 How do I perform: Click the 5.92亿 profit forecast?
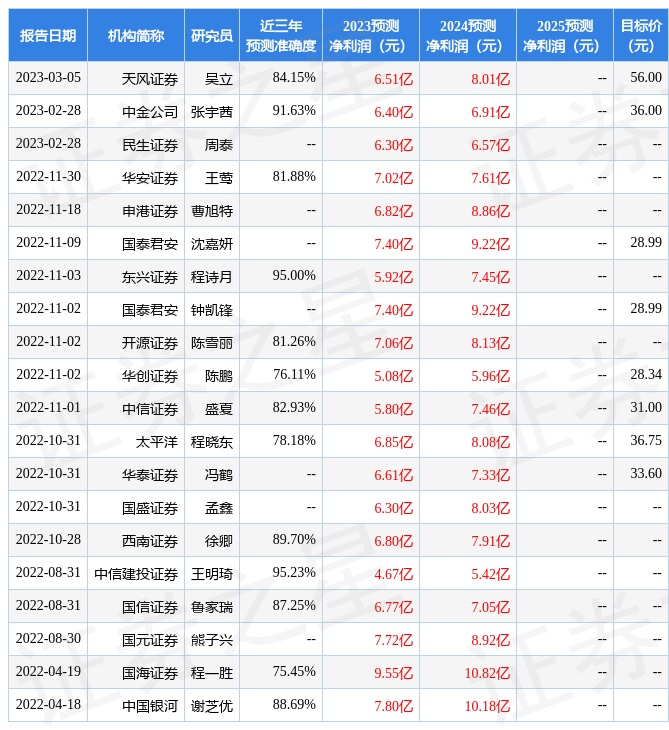pyautogui.click(x=393, y=277)
